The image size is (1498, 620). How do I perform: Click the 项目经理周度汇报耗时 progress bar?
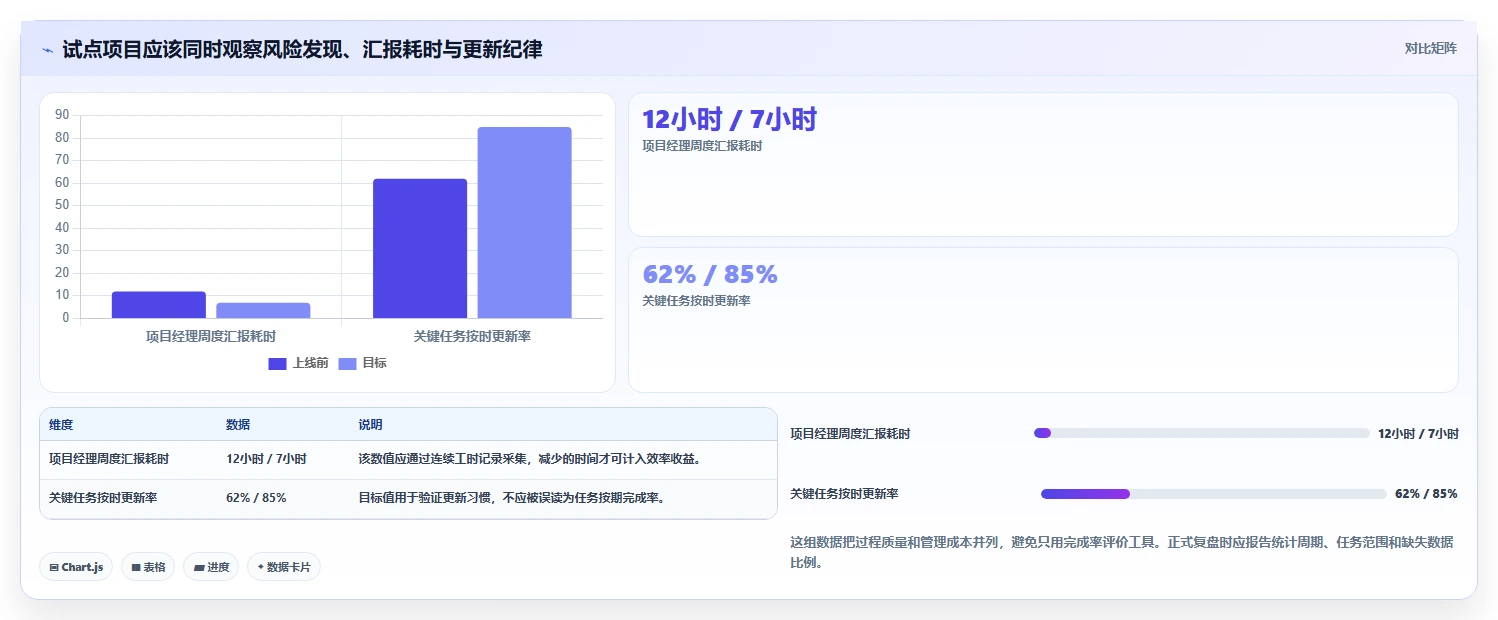pos(1201,433)
